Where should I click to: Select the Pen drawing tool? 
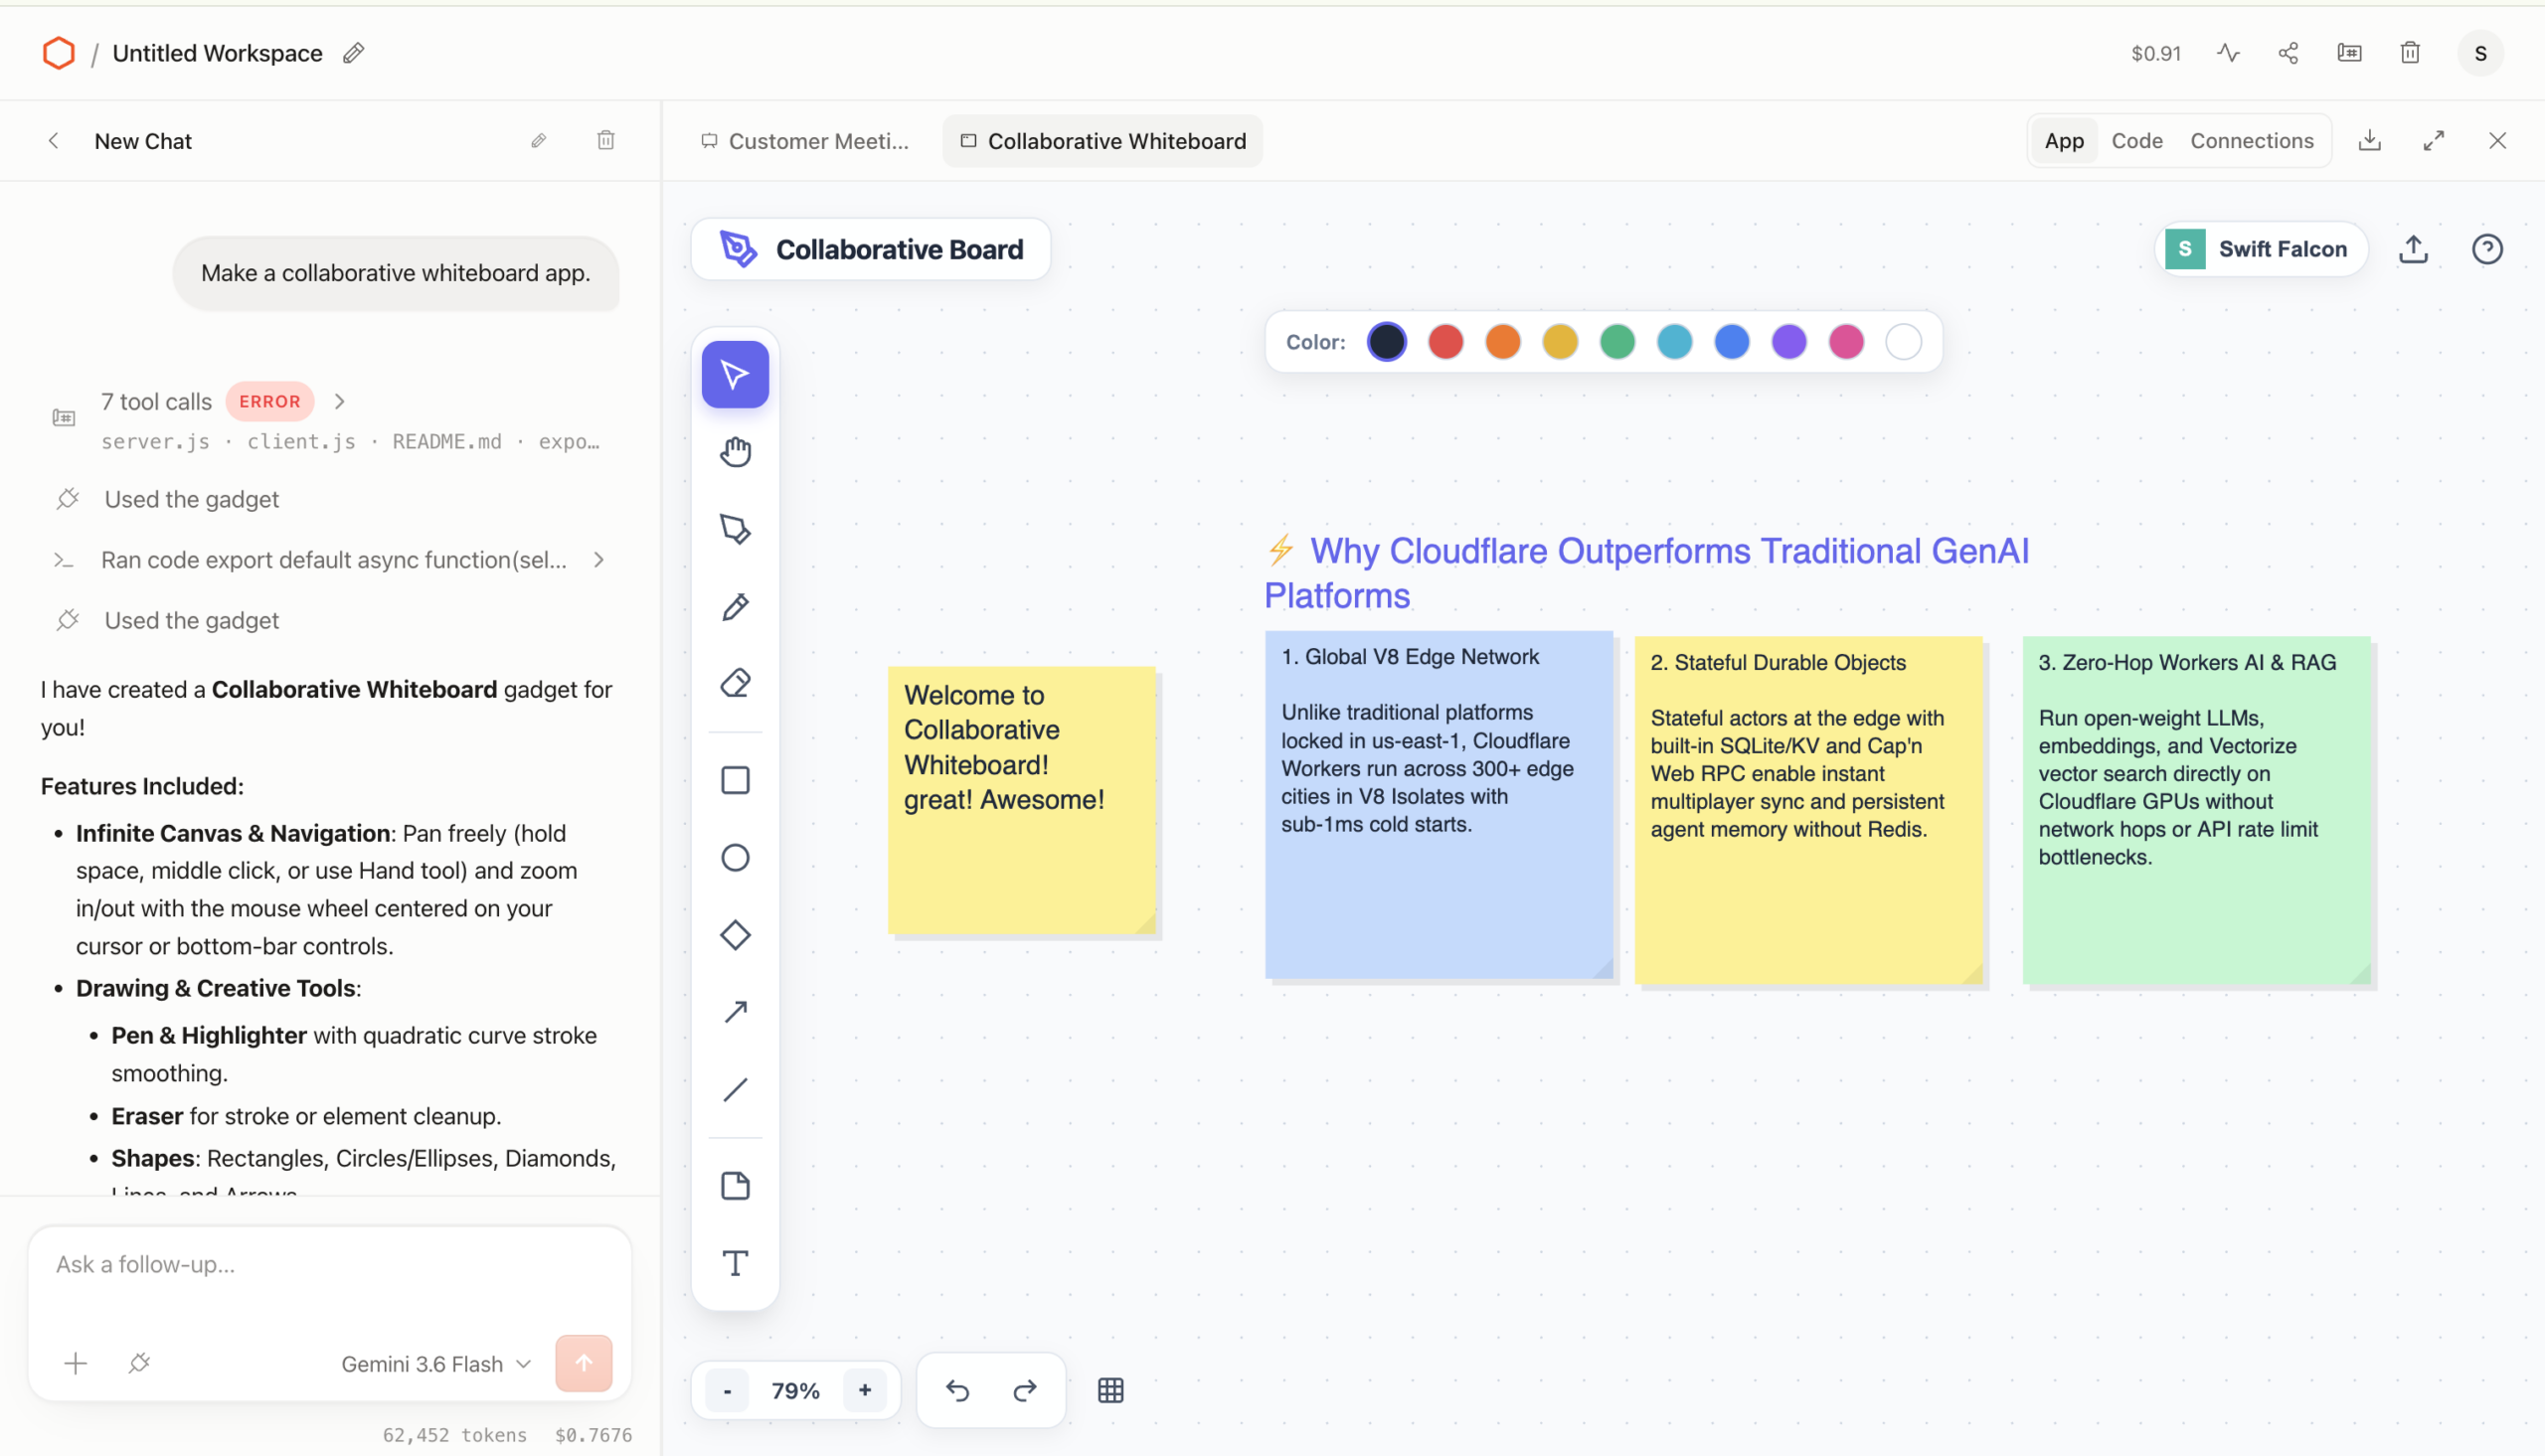735,529
